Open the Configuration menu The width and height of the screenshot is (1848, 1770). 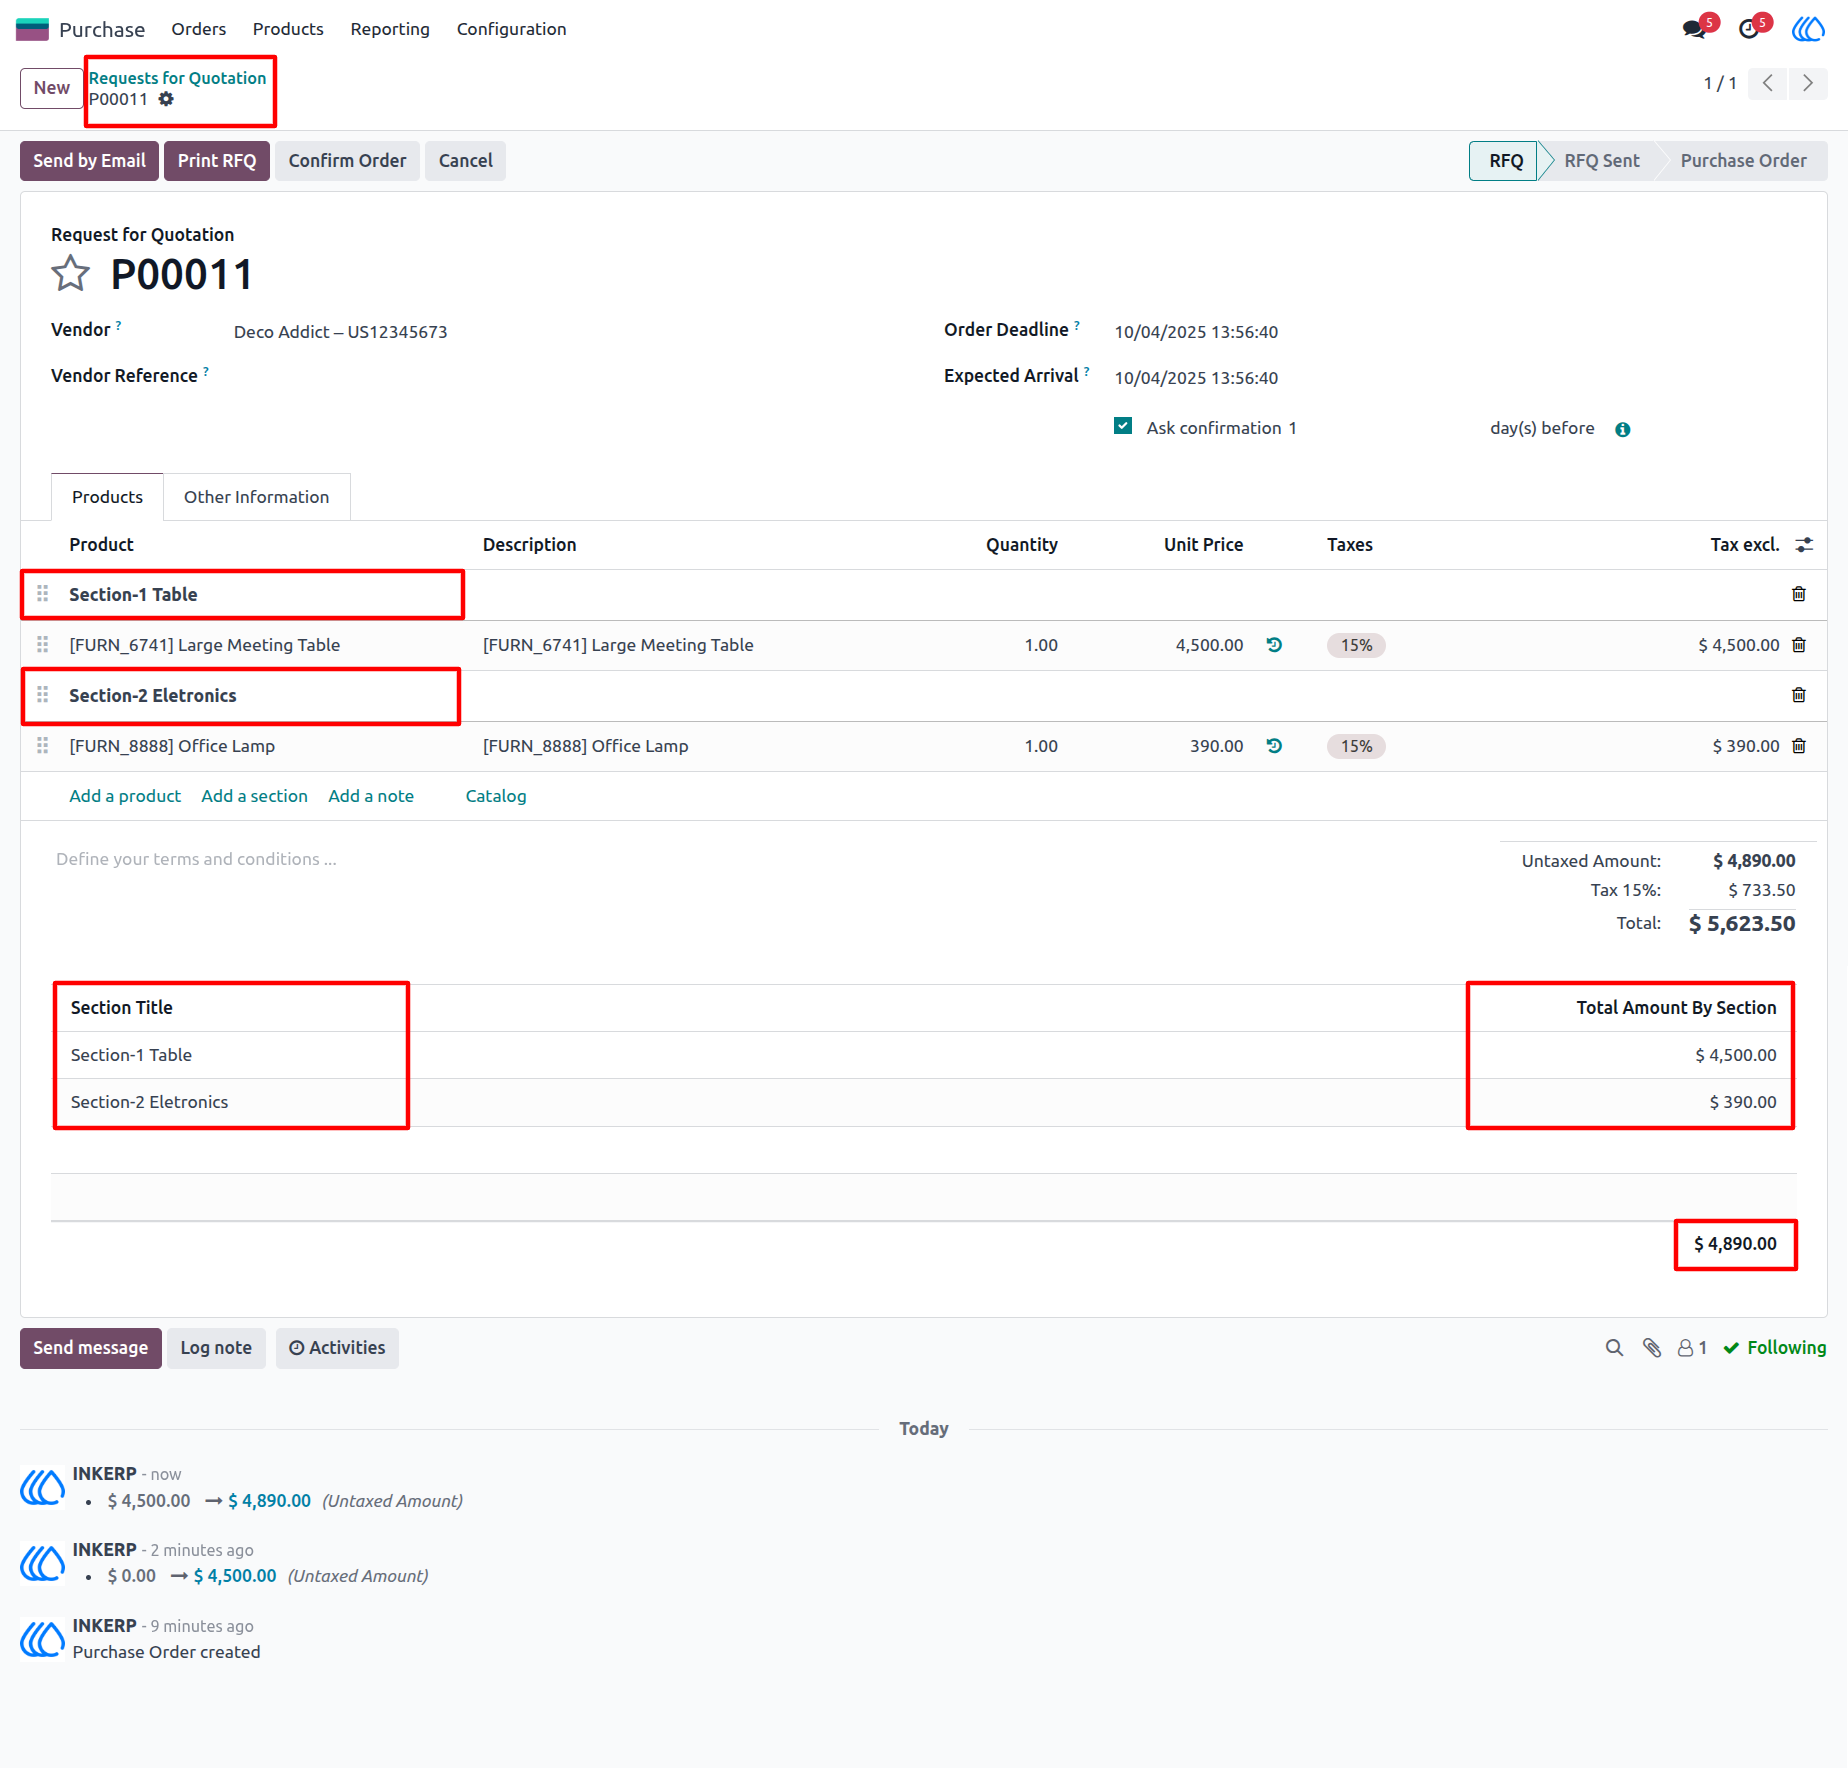tap(511, 29)
